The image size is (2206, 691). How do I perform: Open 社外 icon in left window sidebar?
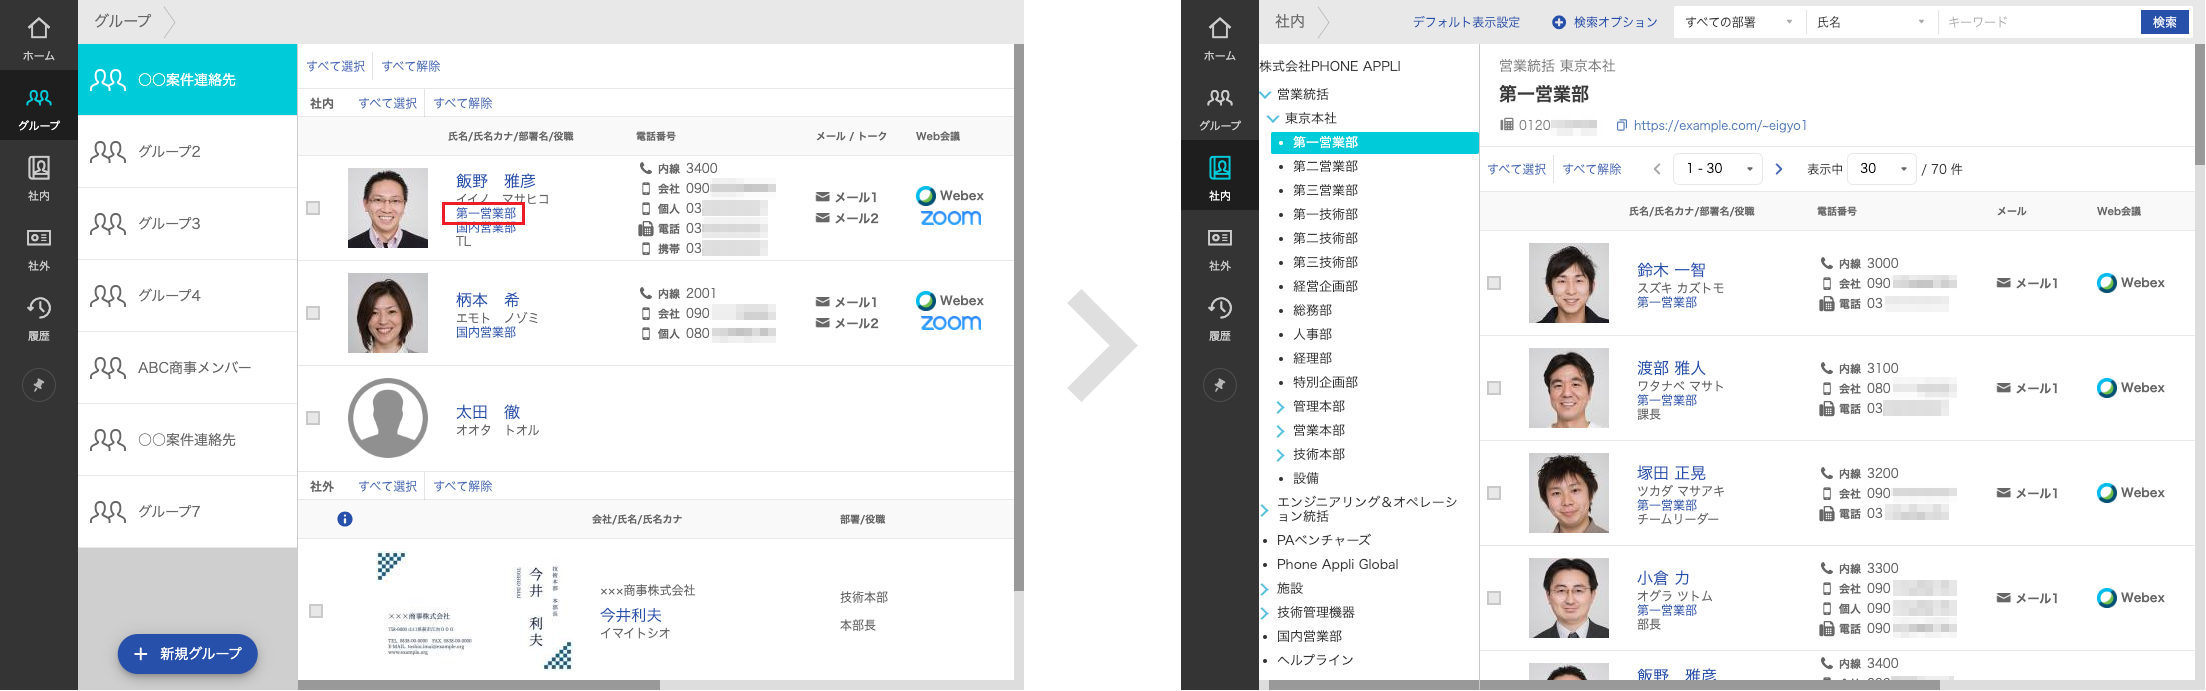pyautogui.click(x=39, y=248)
